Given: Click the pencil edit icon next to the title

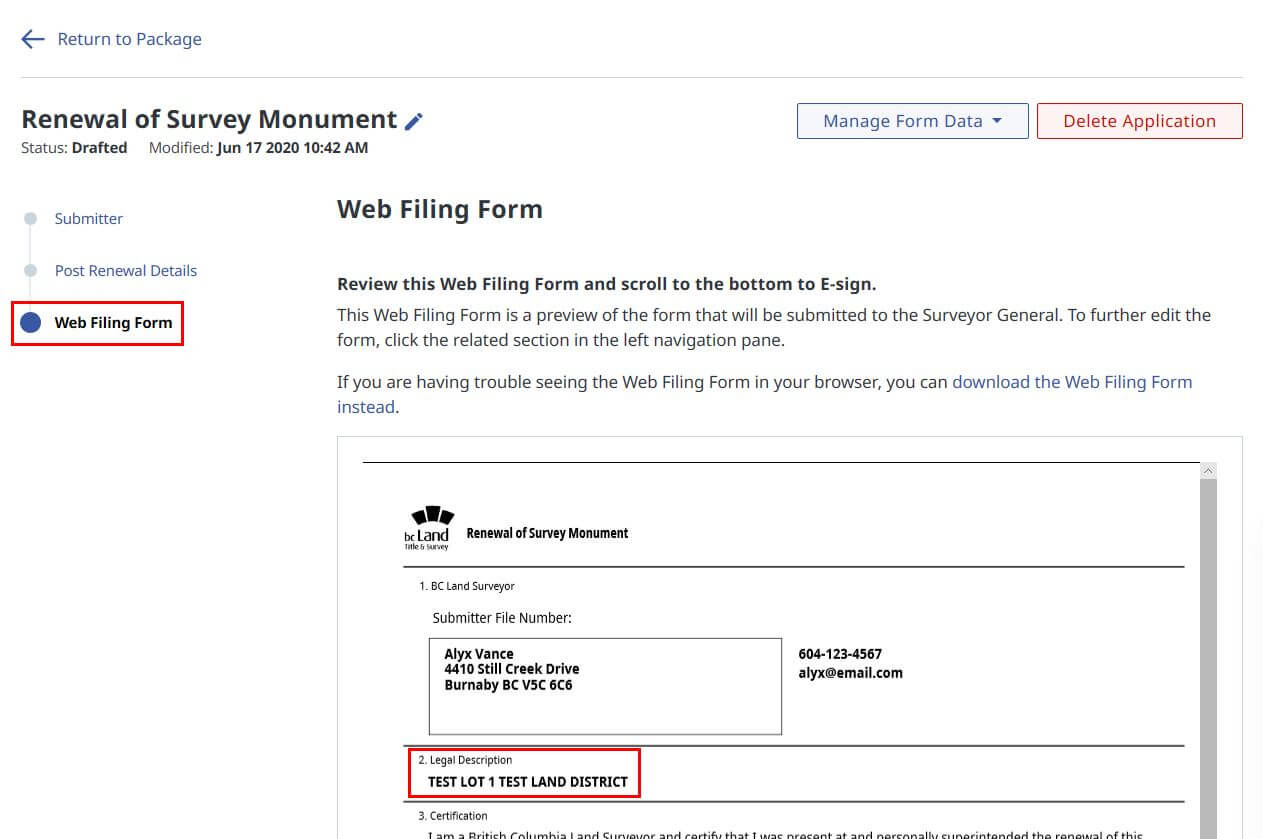Looking at the screenshot, I should click(x=414, y=121).
